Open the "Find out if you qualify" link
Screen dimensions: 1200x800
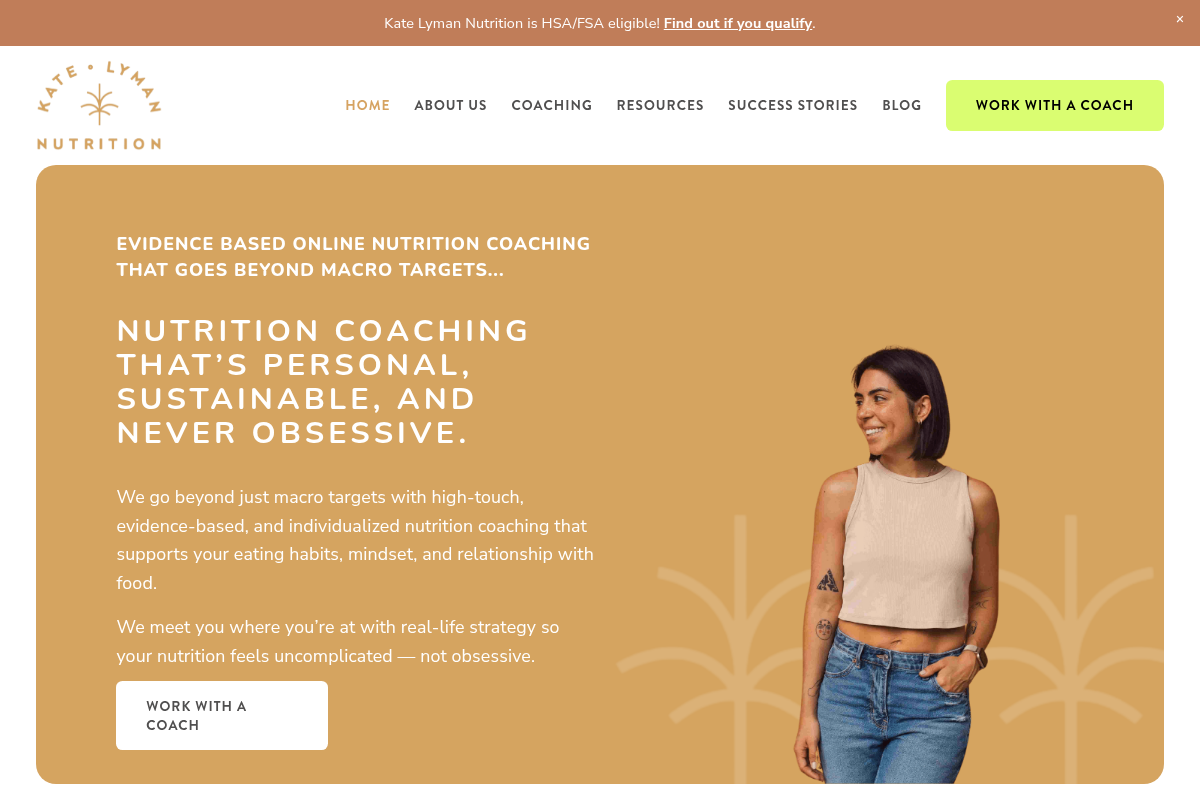pos(738,23)
